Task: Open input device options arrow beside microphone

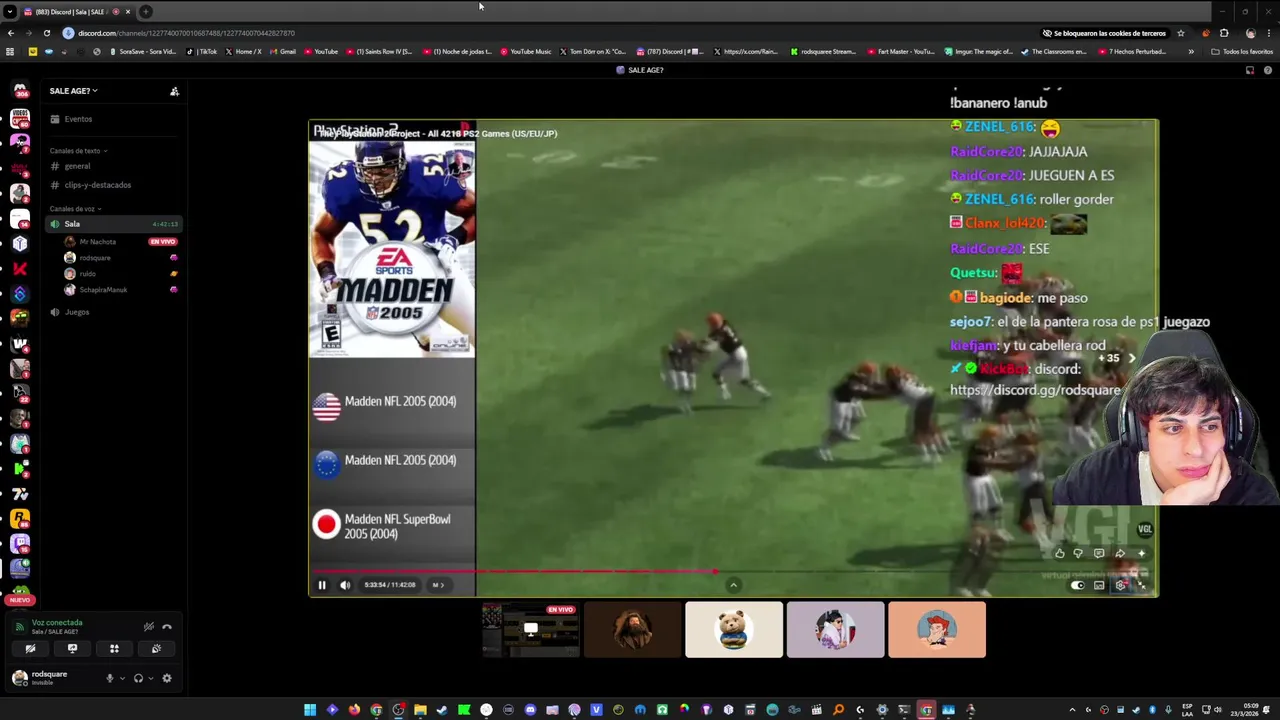Action: point(122,678)
